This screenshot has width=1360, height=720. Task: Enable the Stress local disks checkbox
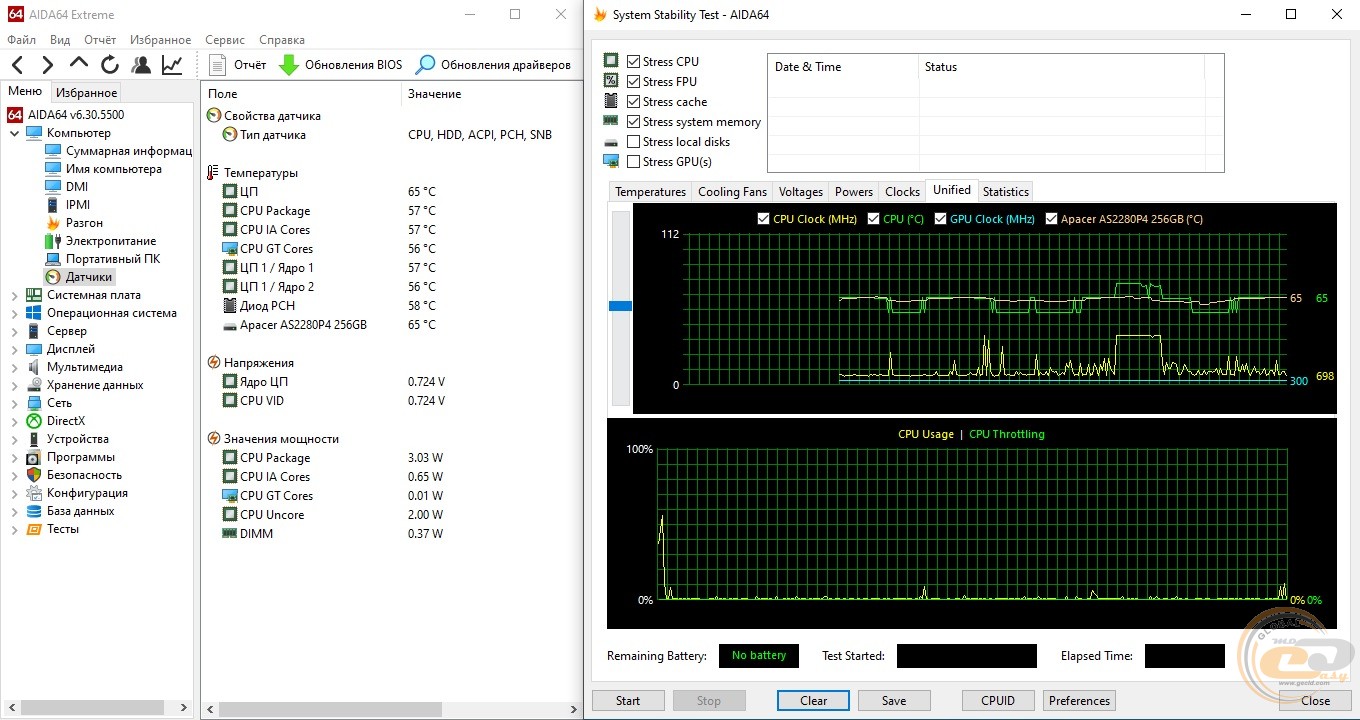(x=633, y=142)
